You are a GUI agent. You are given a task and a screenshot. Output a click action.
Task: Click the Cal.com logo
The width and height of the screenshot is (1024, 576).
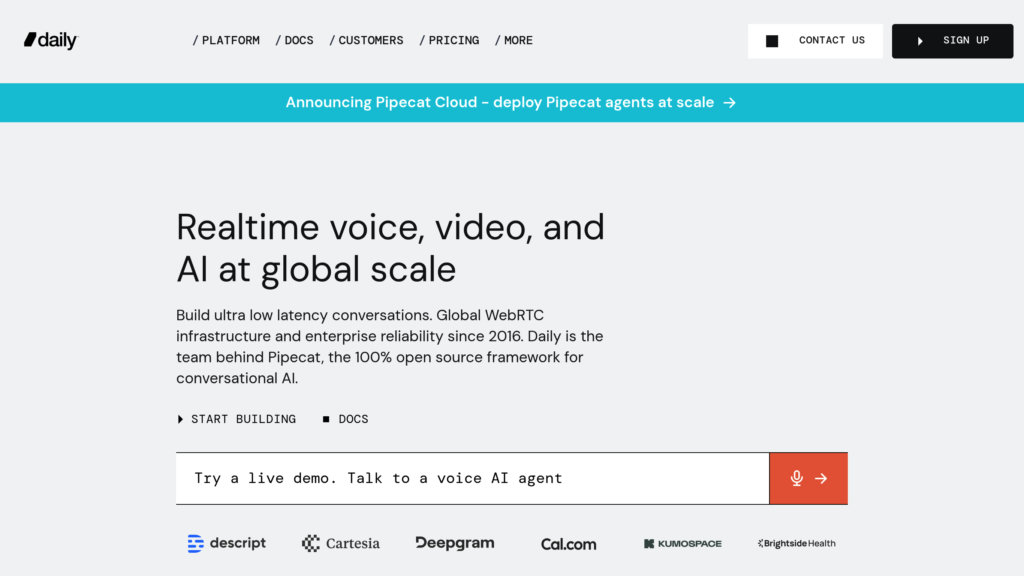point(568,544)
